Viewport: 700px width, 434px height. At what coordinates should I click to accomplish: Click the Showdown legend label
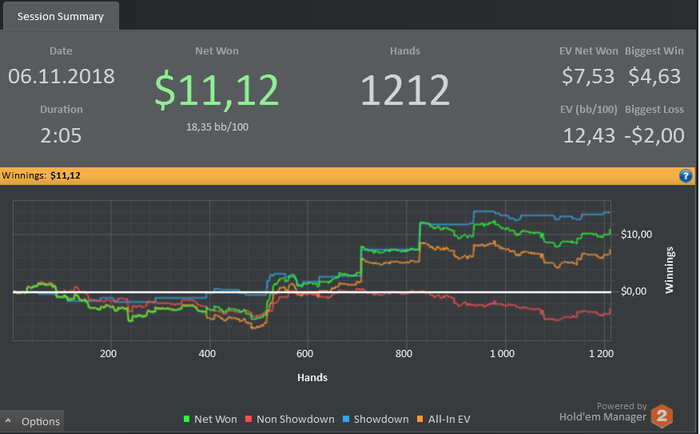(381, 419)
